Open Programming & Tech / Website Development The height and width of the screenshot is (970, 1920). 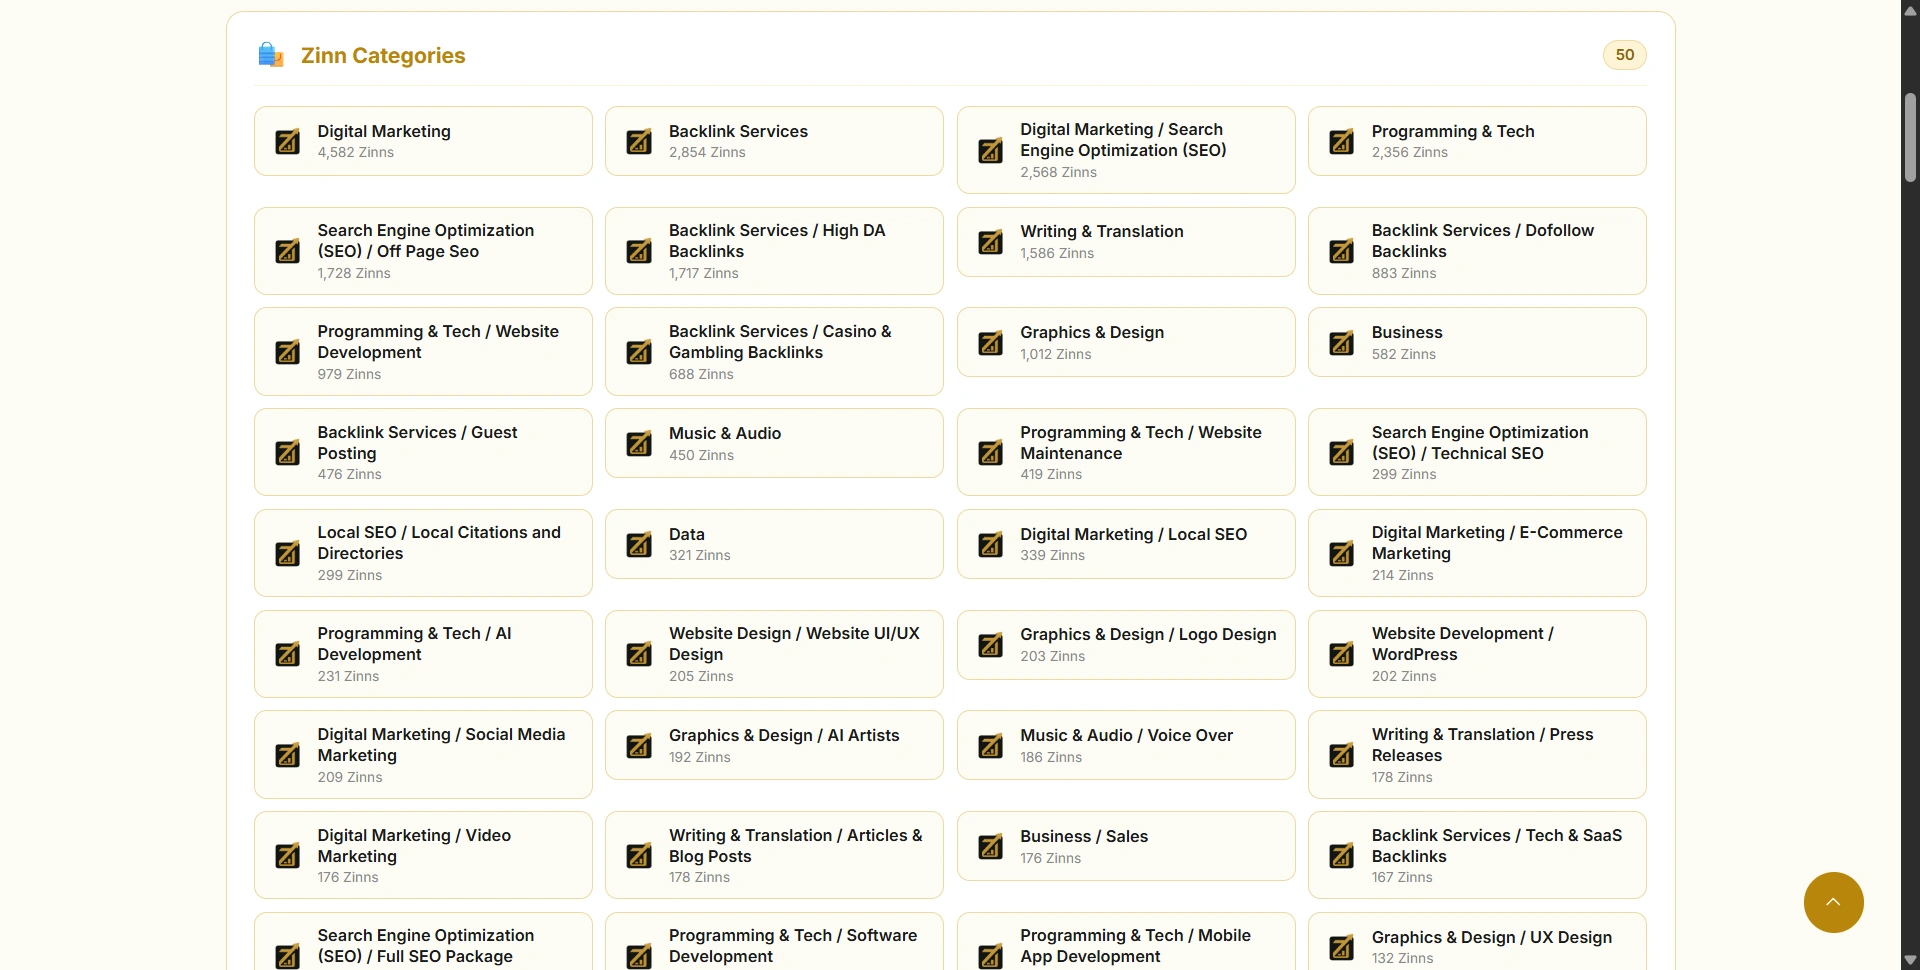(x=423, y=352)
